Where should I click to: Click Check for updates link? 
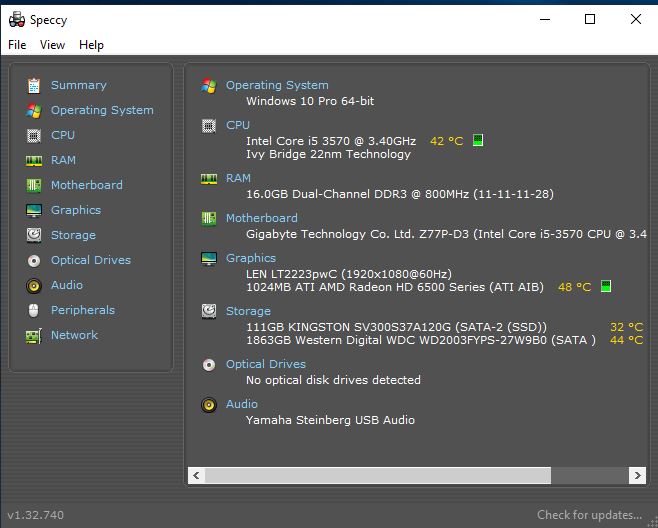[x=589, y=515]
